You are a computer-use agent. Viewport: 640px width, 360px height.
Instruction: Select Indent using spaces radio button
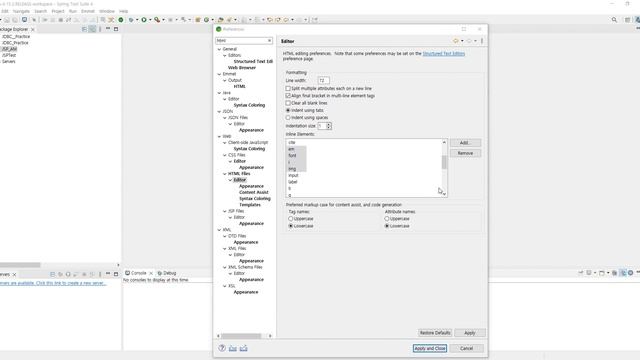(288, 118)
